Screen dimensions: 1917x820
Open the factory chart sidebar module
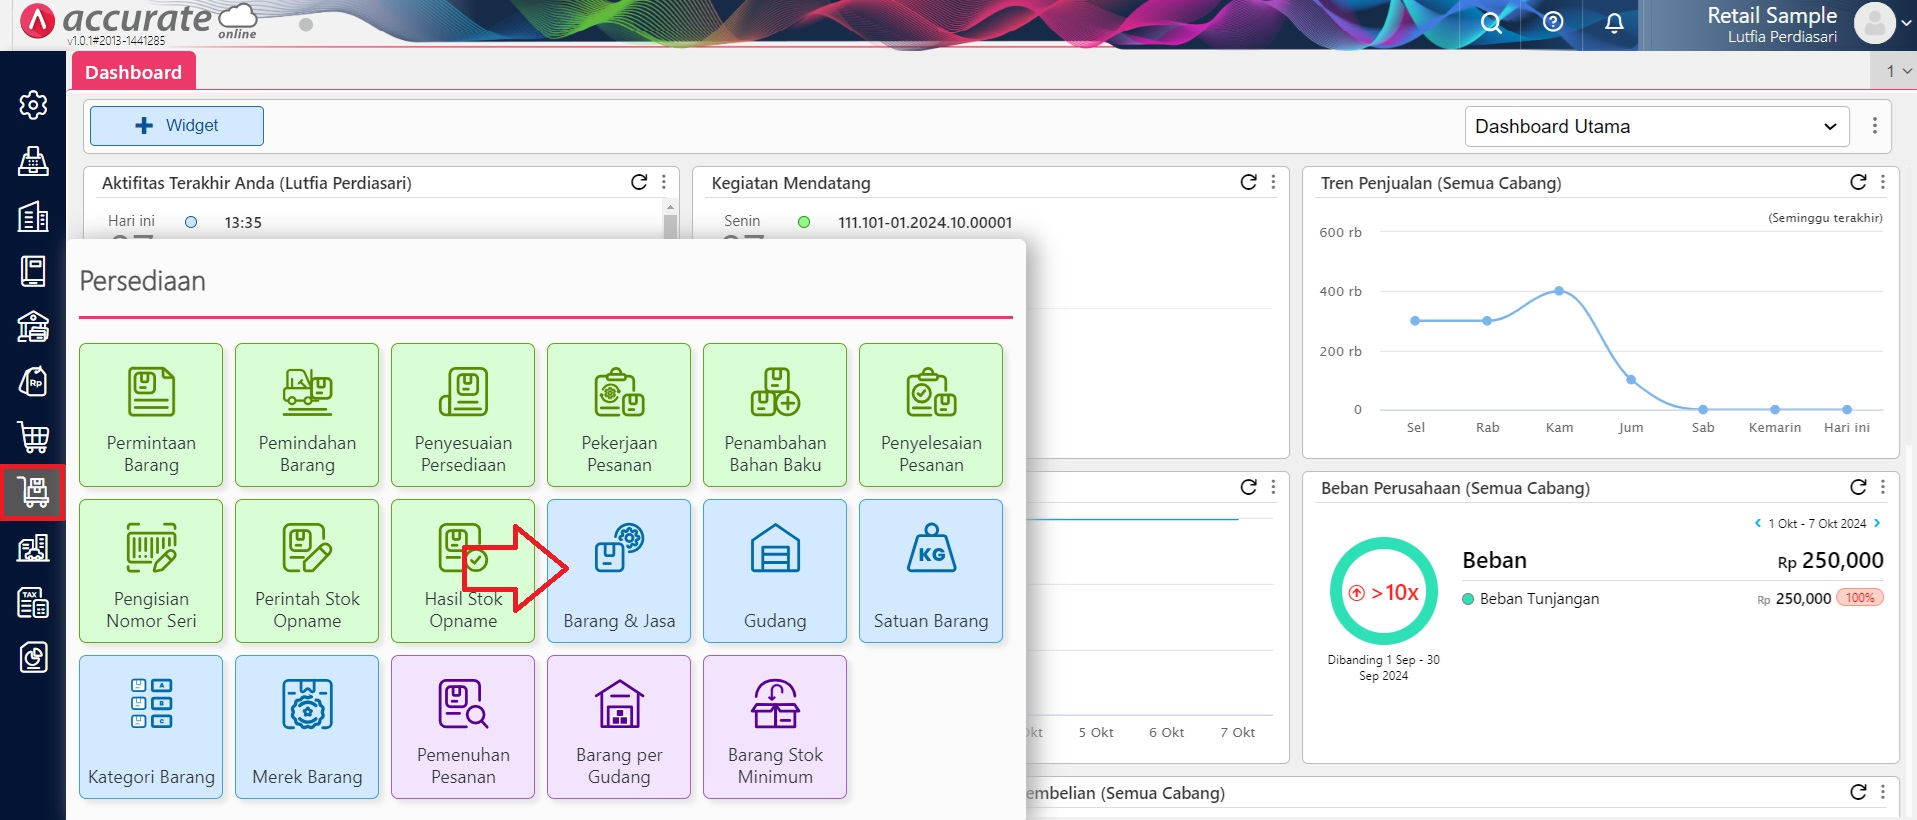[x=33, y=547]
